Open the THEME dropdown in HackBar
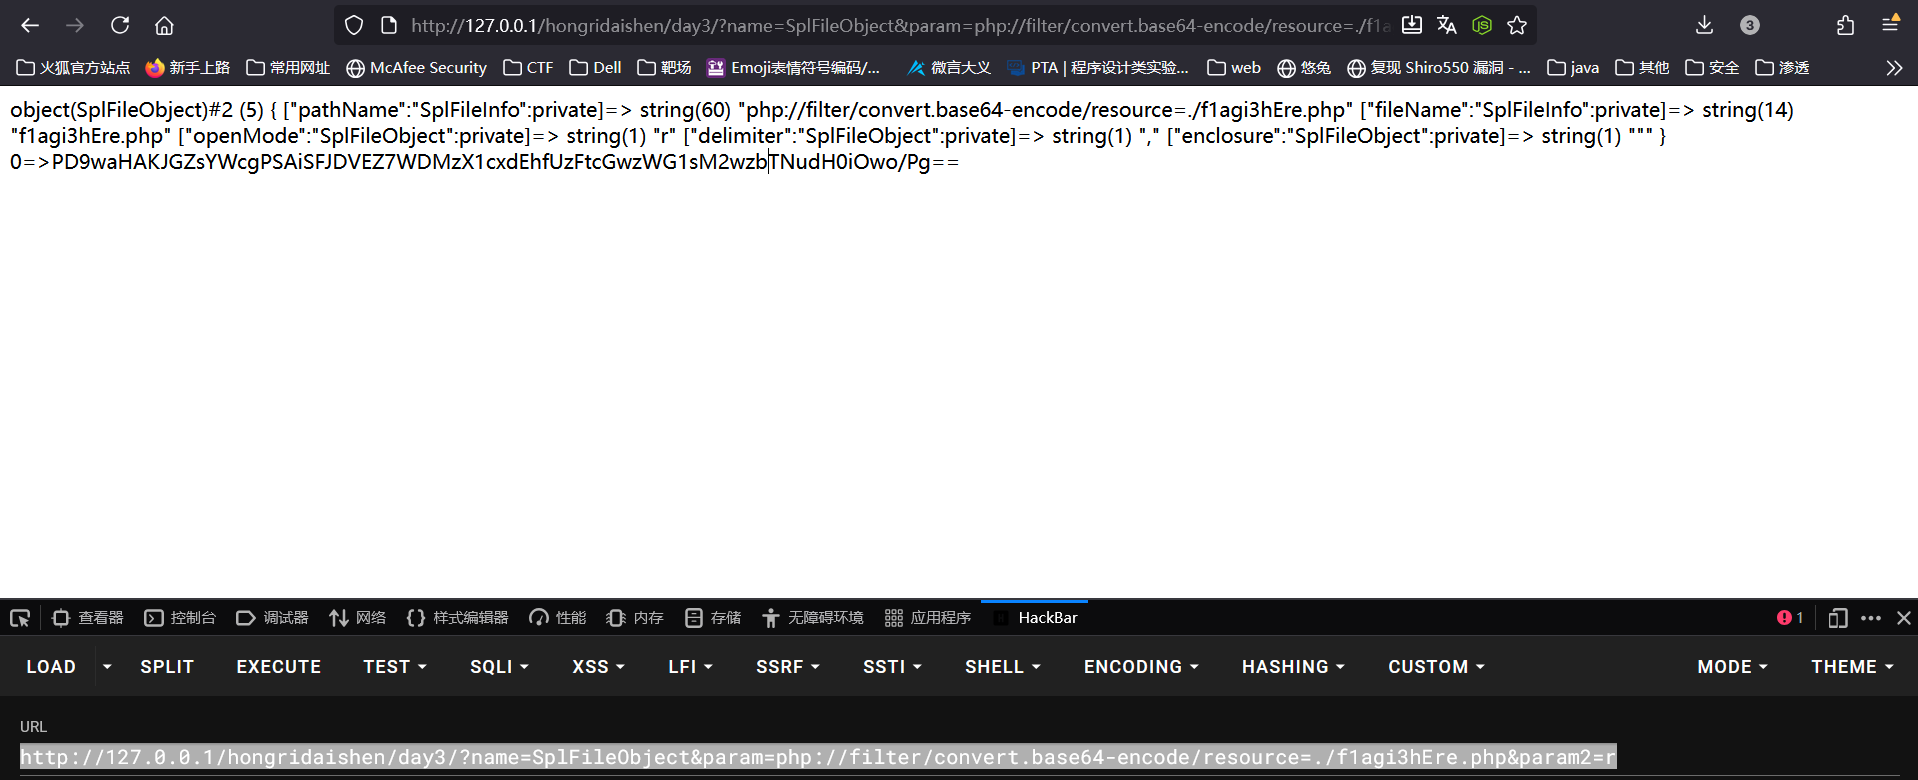Image resolution: width=1918 pixels, height=780 pixels. [1851, 667]
